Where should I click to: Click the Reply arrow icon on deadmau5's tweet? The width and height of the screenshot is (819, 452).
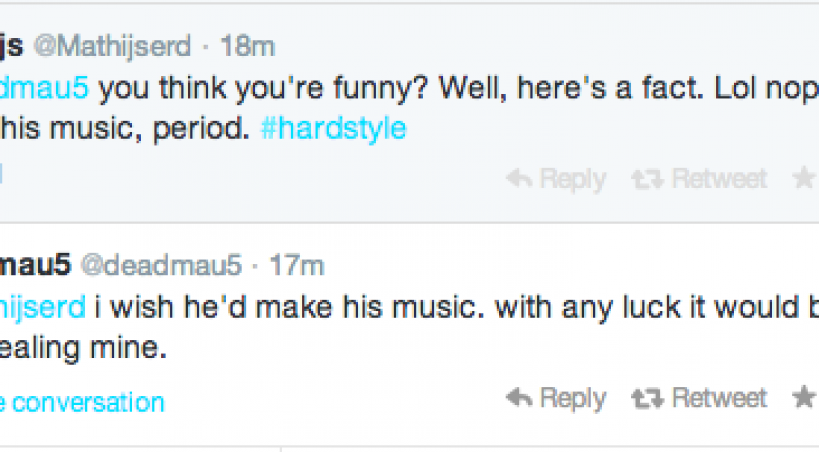519,398
